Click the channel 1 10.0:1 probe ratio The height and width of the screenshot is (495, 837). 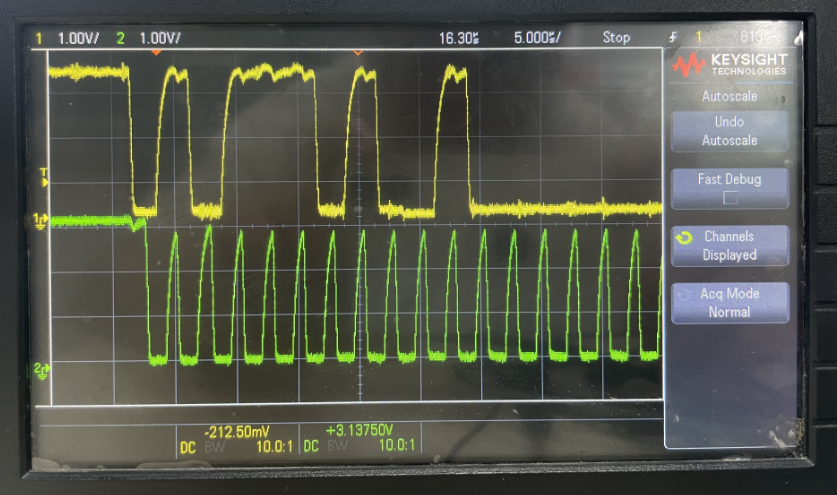[274, 446]
